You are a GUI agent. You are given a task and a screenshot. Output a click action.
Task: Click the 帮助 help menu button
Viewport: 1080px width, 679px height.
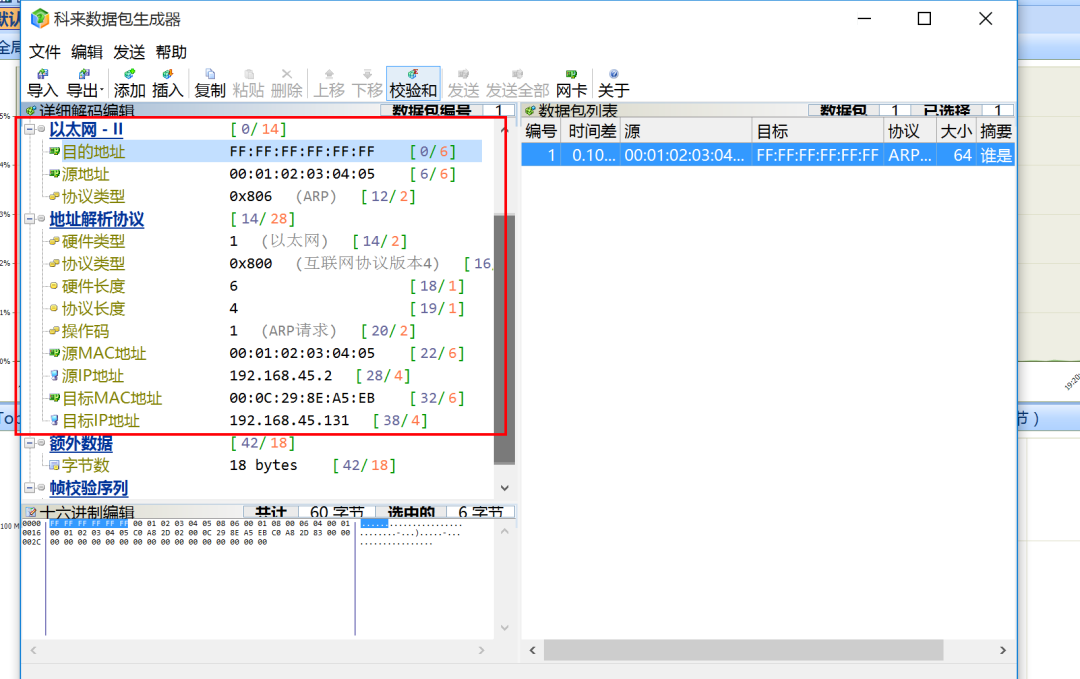point(170,51)
